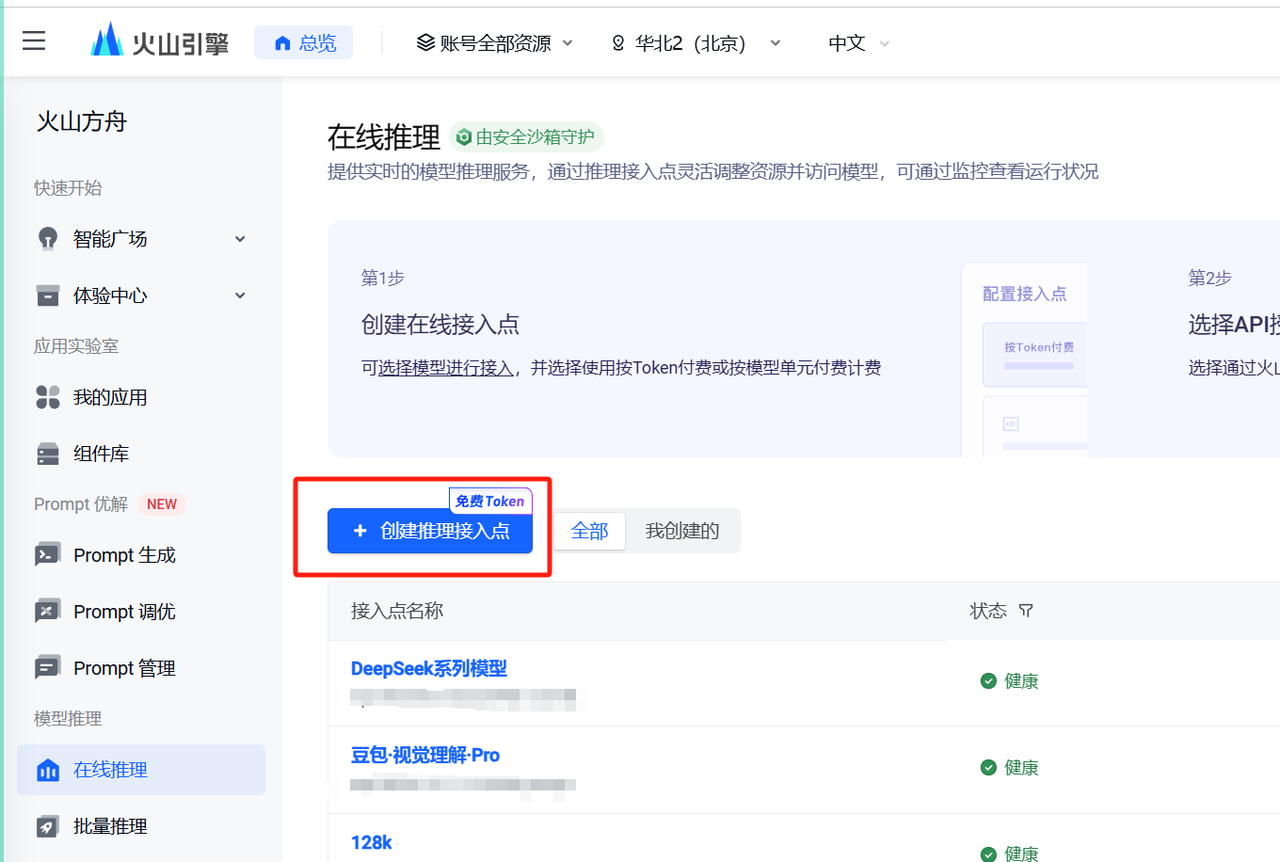Open the hamburger navigation menu
Image resolution: width=1280 pixels, height=862 pixels.
[x=34, y=41]
